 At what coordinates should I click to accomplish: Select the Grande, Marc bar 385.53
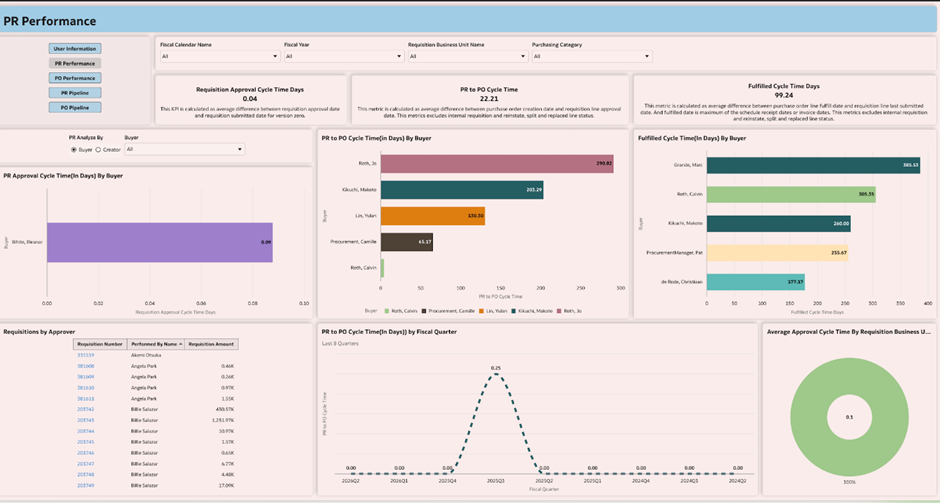(x=813, y=165)
